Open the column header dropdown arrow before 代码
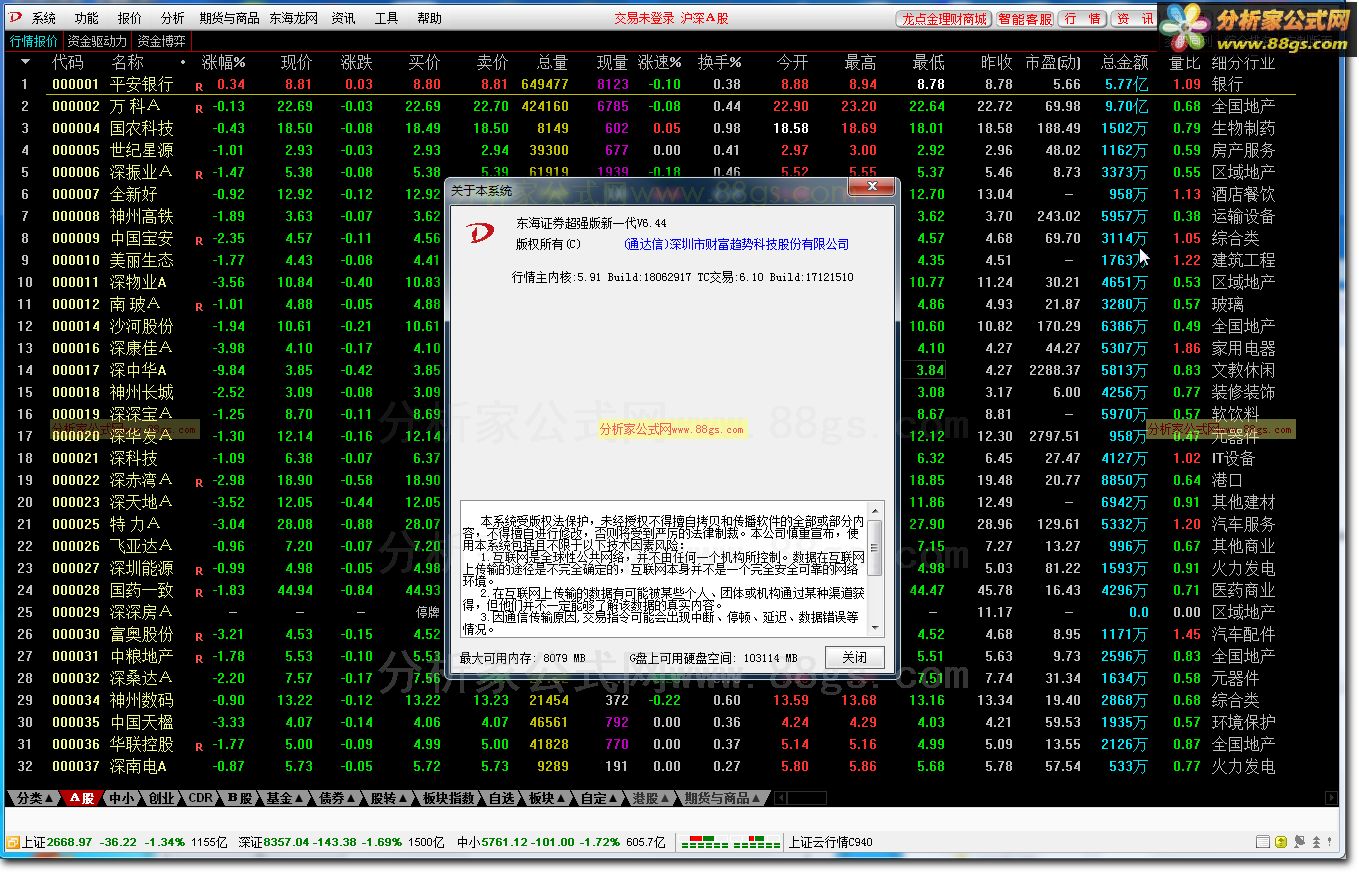 click(25, 62)
